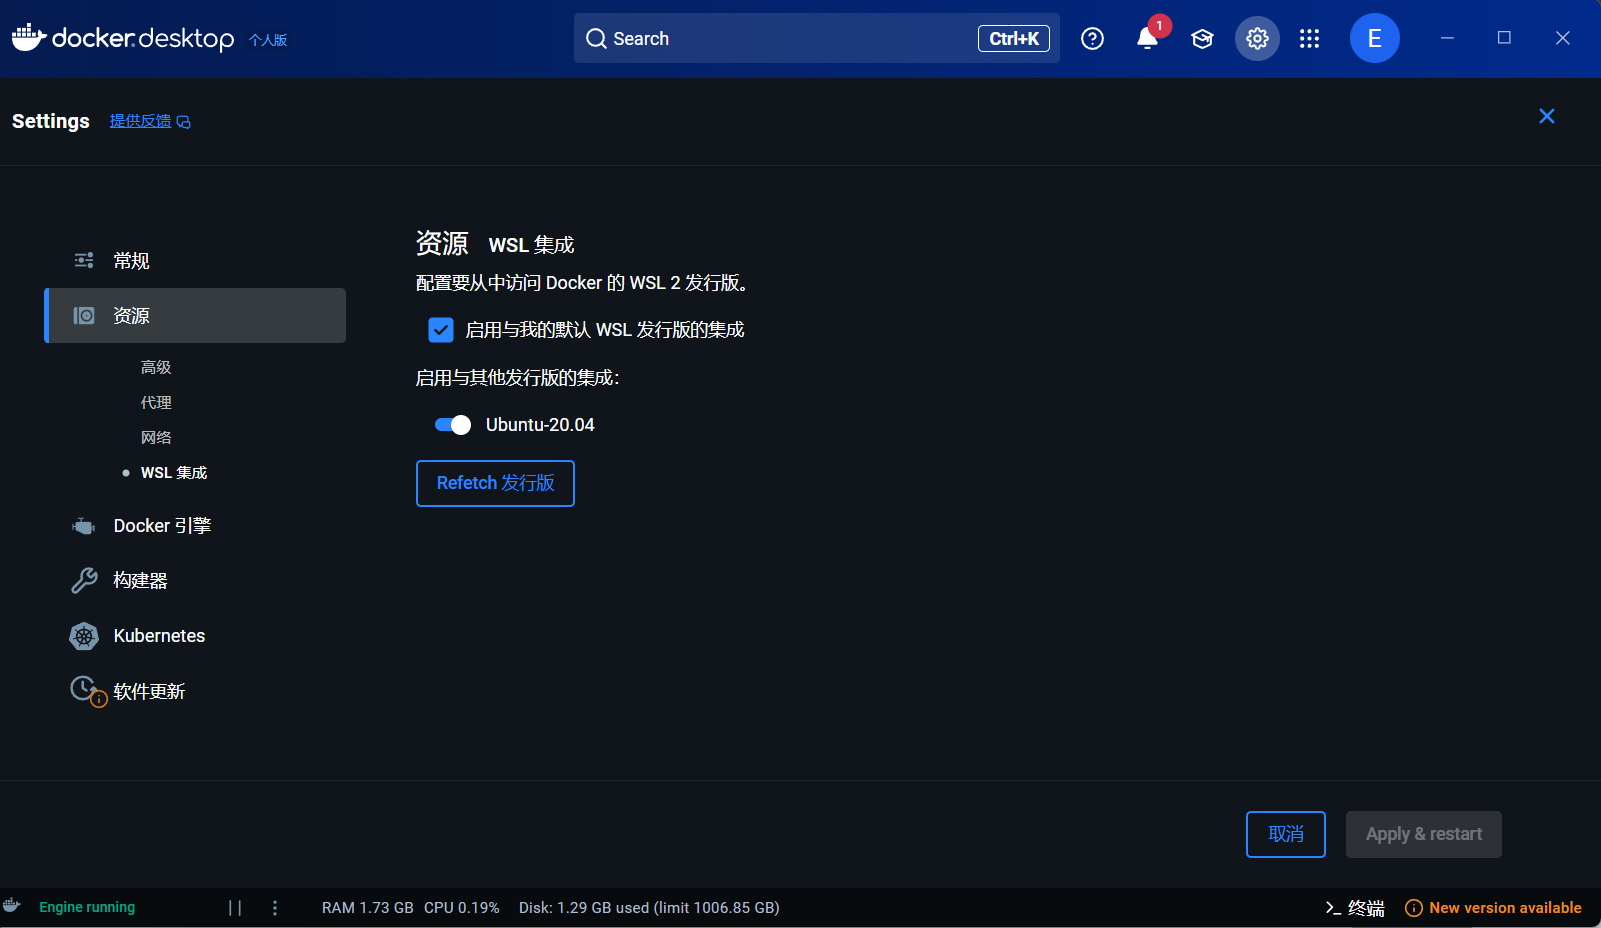The height and width of the screenshot is (928, 1601).
Task: Click the Apply & restart button
Action: point(1424,834)
